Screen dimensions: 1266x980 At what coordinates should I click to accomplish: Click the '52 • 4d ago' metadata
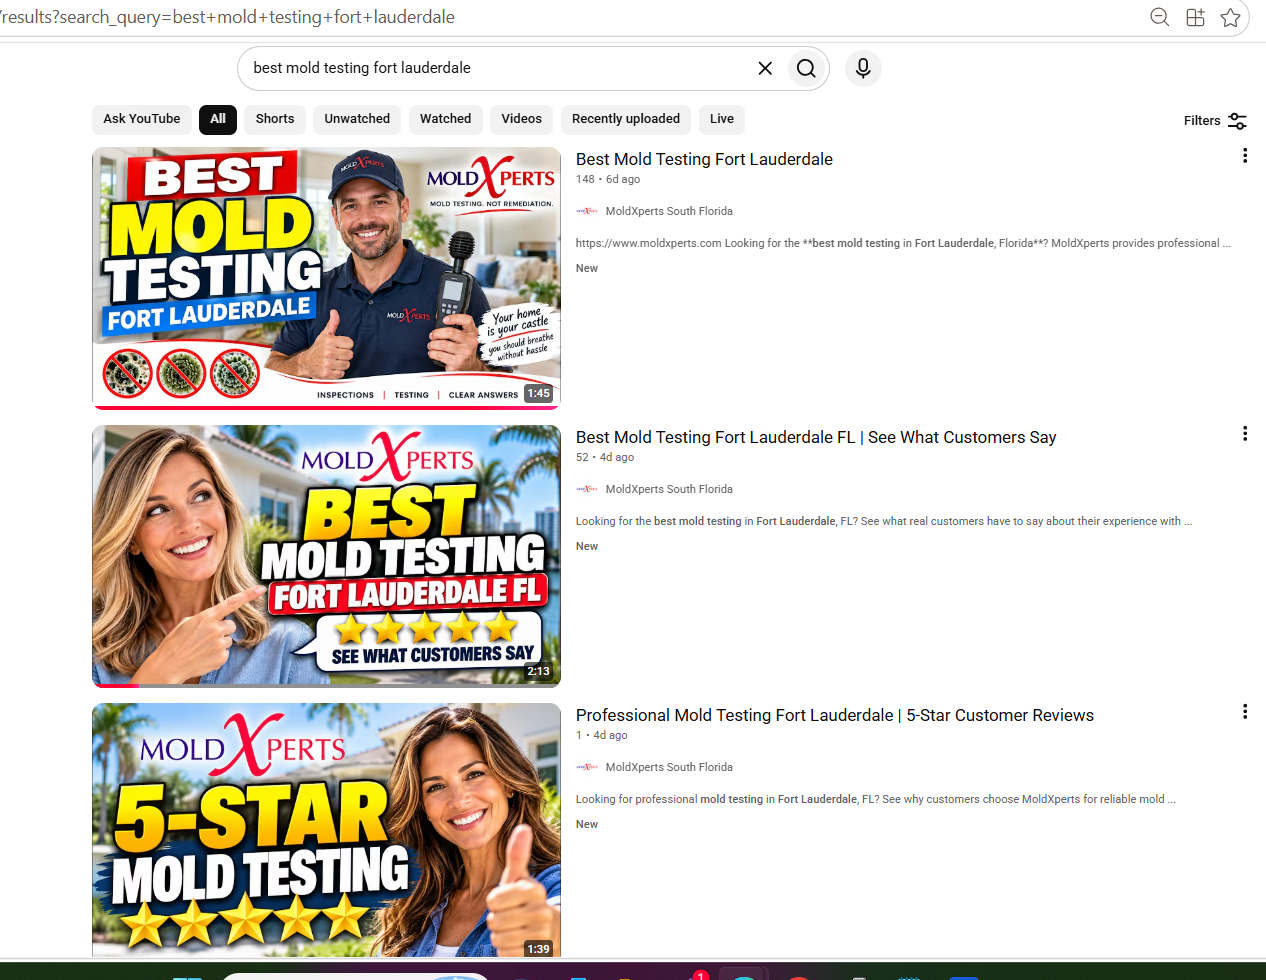605,457
